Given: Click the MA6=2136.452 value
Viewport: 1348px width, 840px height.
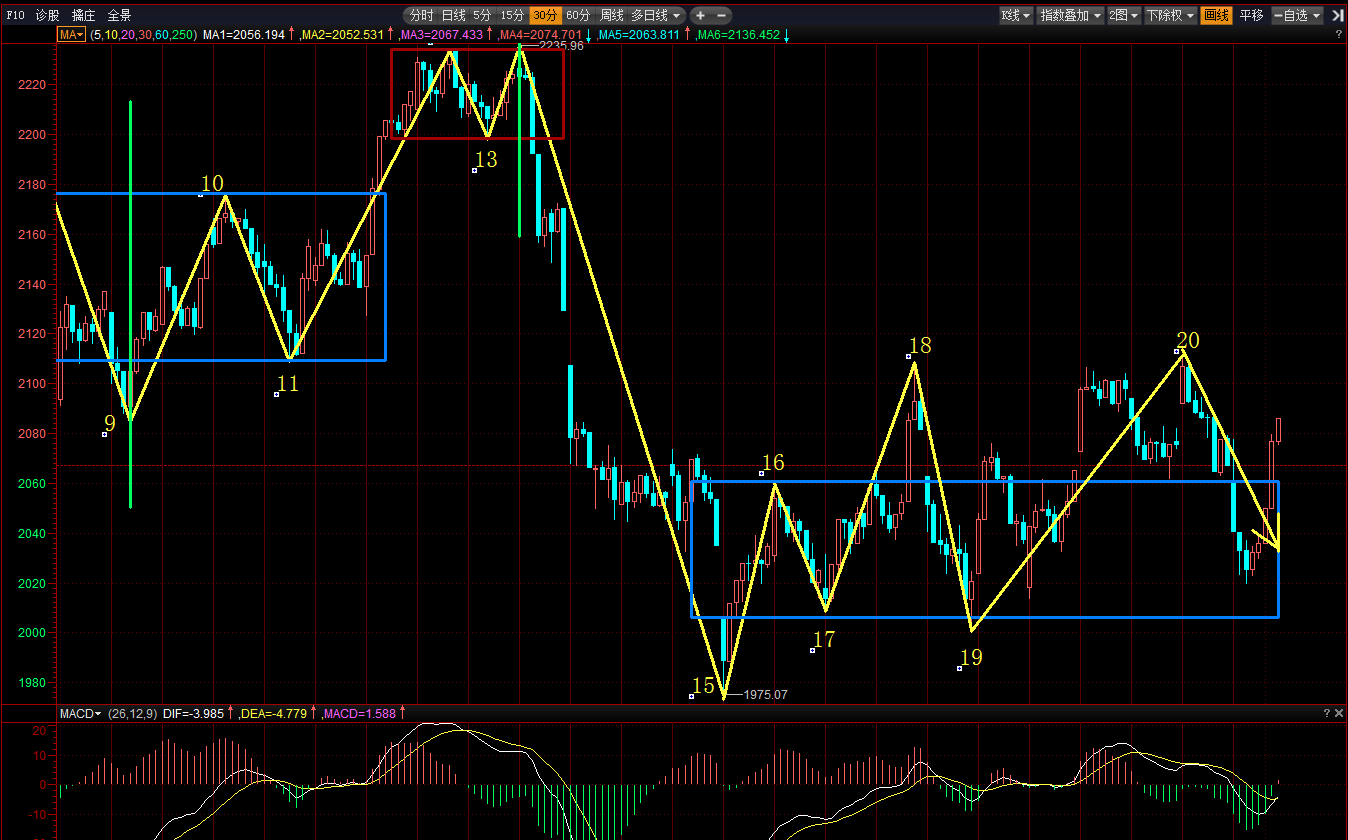Looking at the screenshot, I should click(738, 35).
